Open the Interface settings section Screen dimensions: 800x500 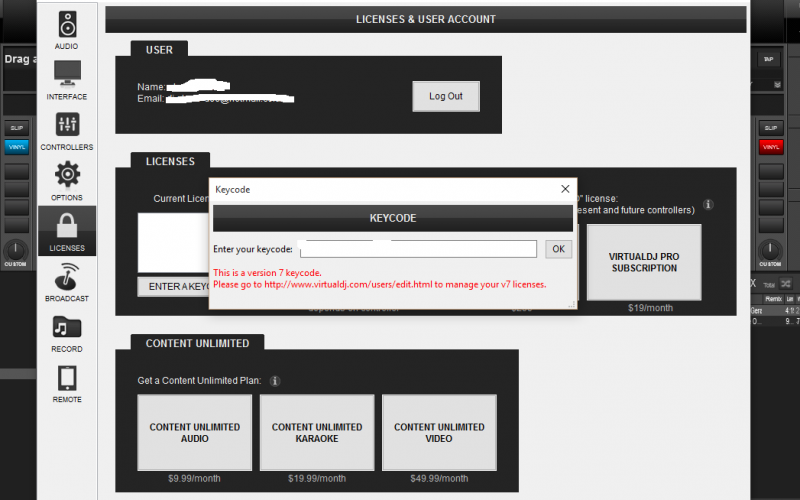pyautogui.click(x=67, y=80)
